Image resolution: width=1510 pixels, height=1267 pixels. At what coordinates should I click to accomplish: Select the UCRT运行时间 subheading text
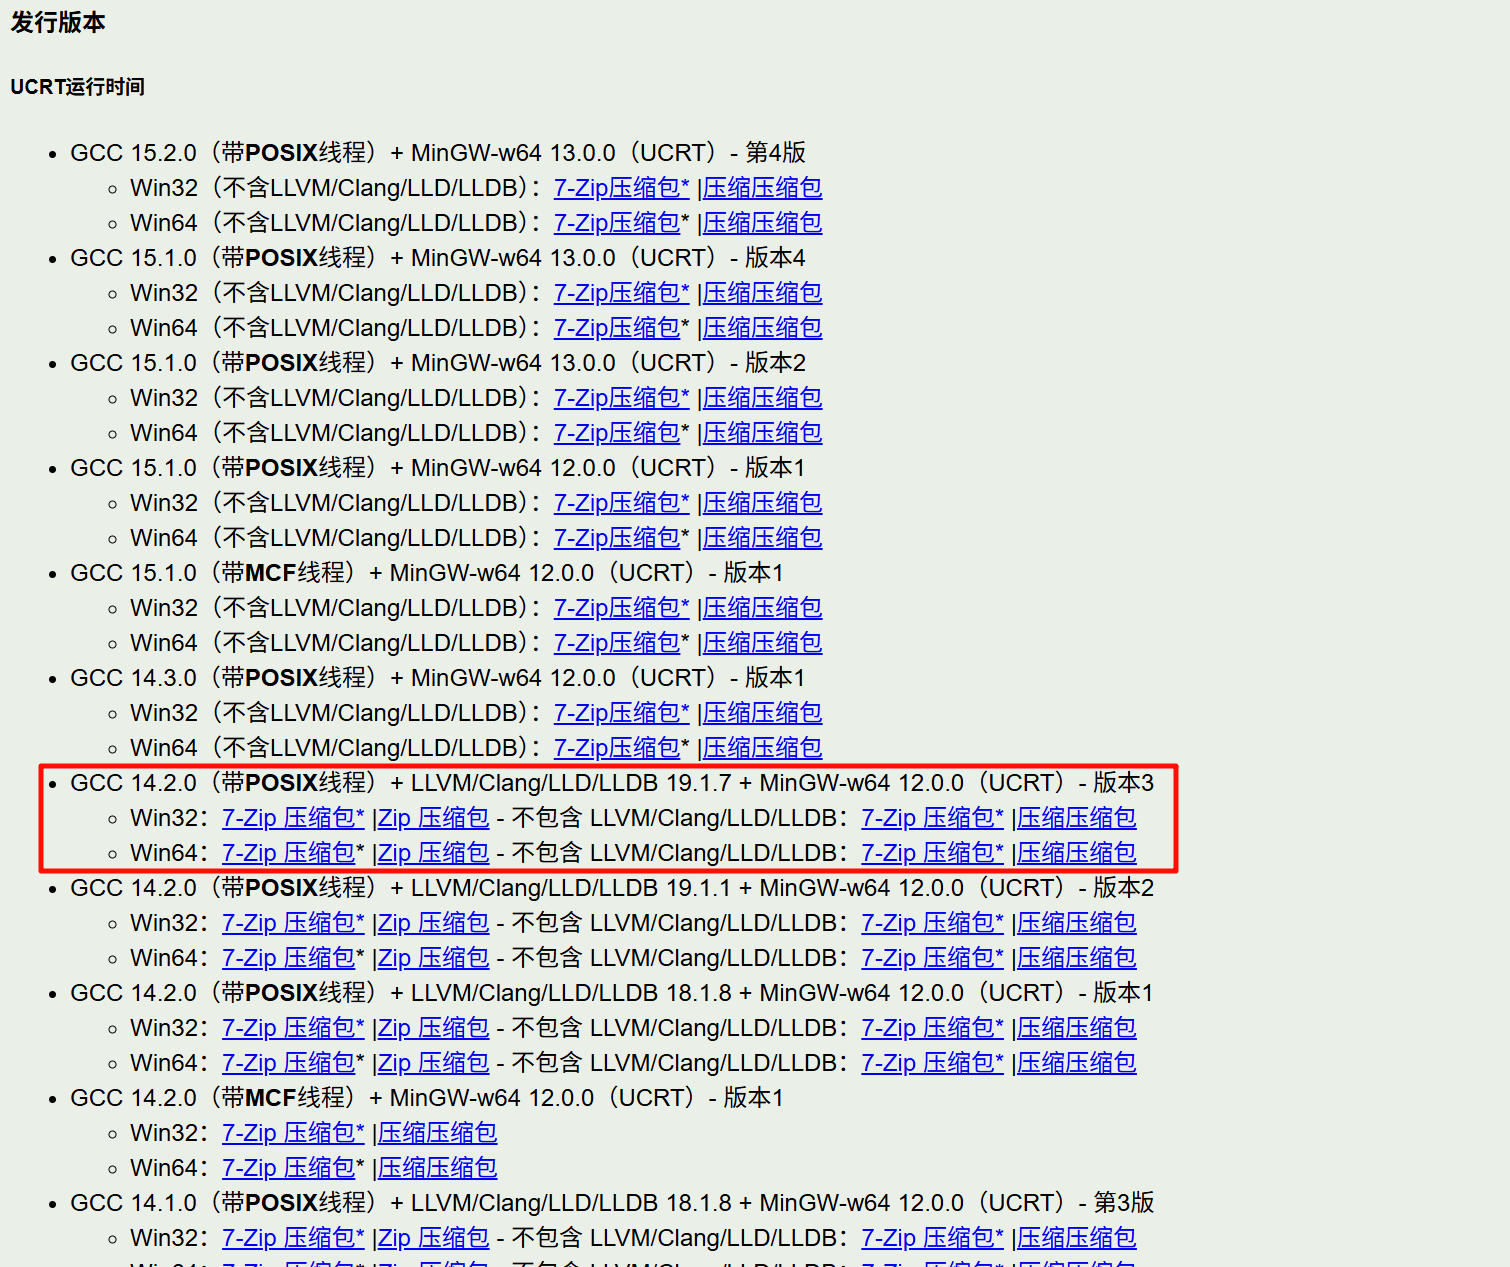pyautogui.click(x=77, y=87)
